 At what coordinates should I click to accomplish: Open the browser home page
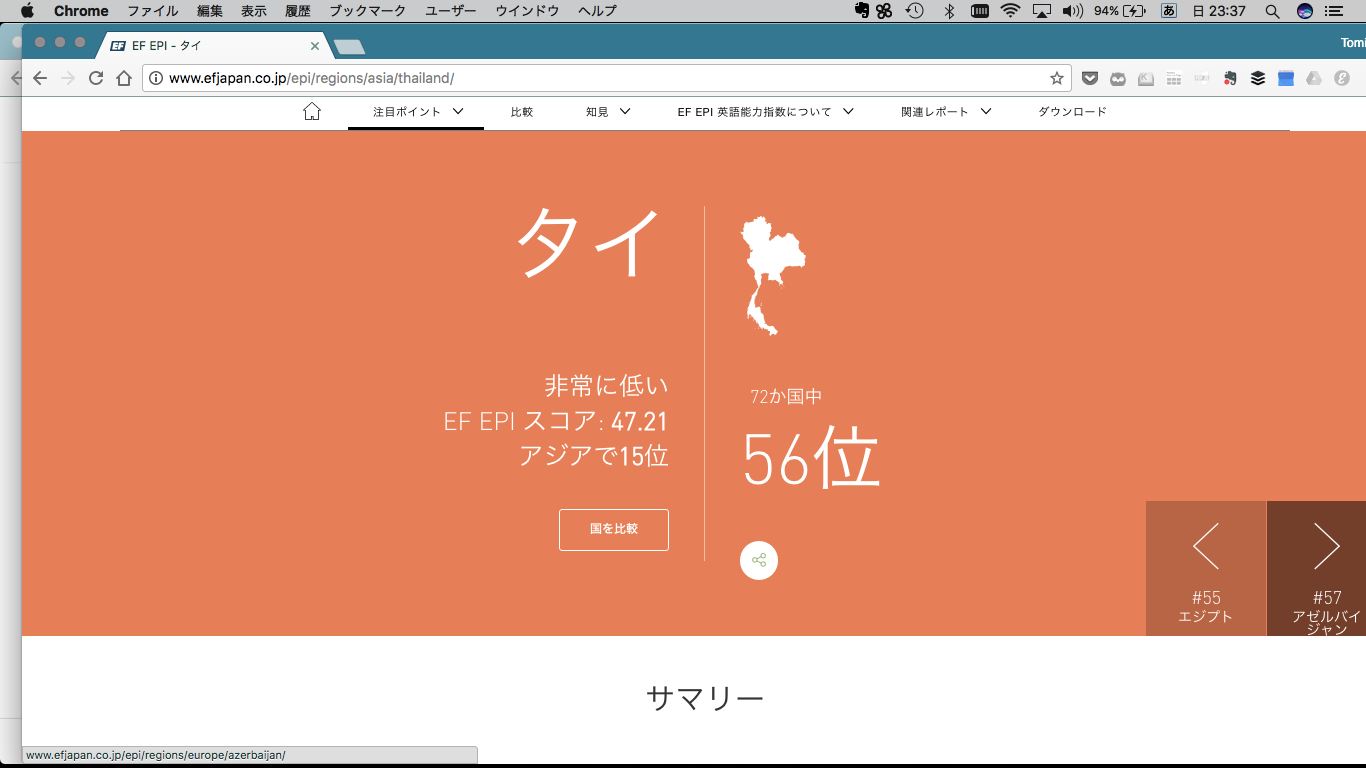pyautogui.click(x=124, y=78)
